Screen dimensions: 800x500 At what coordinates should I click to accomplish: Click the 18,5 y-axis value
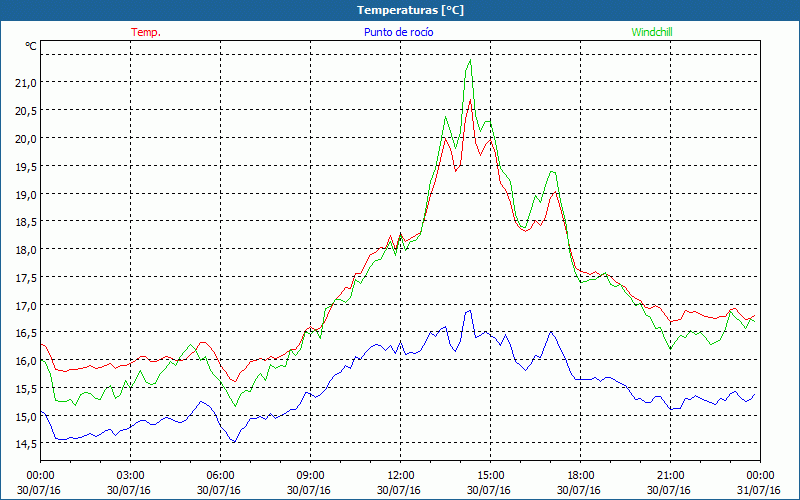27,222
